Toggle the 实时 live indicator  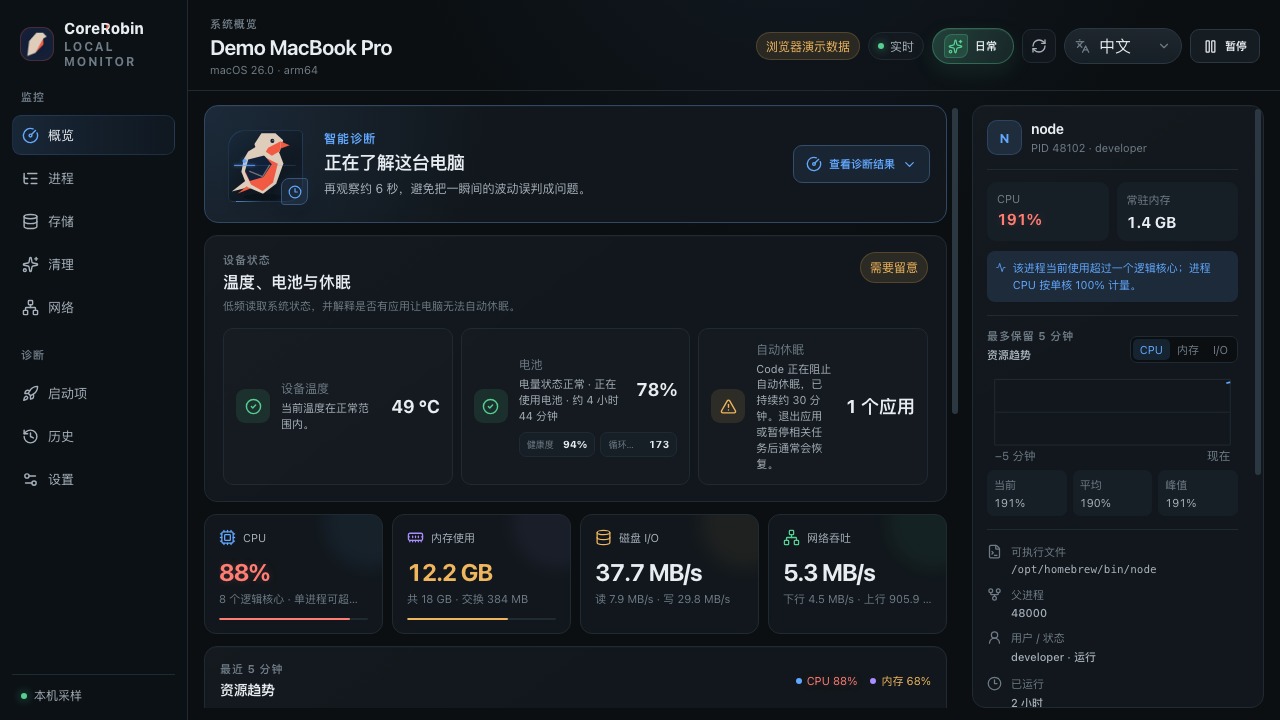895,46
